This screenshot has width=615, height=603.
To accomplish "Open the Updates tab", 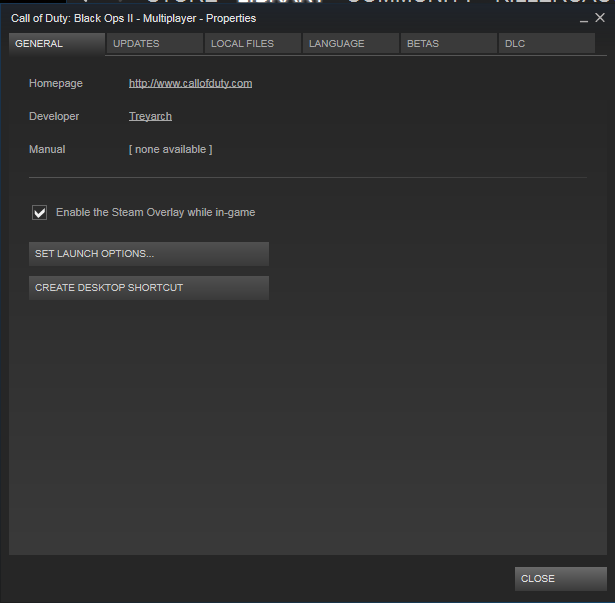I will pyautogui.click(x=155, y=44).
